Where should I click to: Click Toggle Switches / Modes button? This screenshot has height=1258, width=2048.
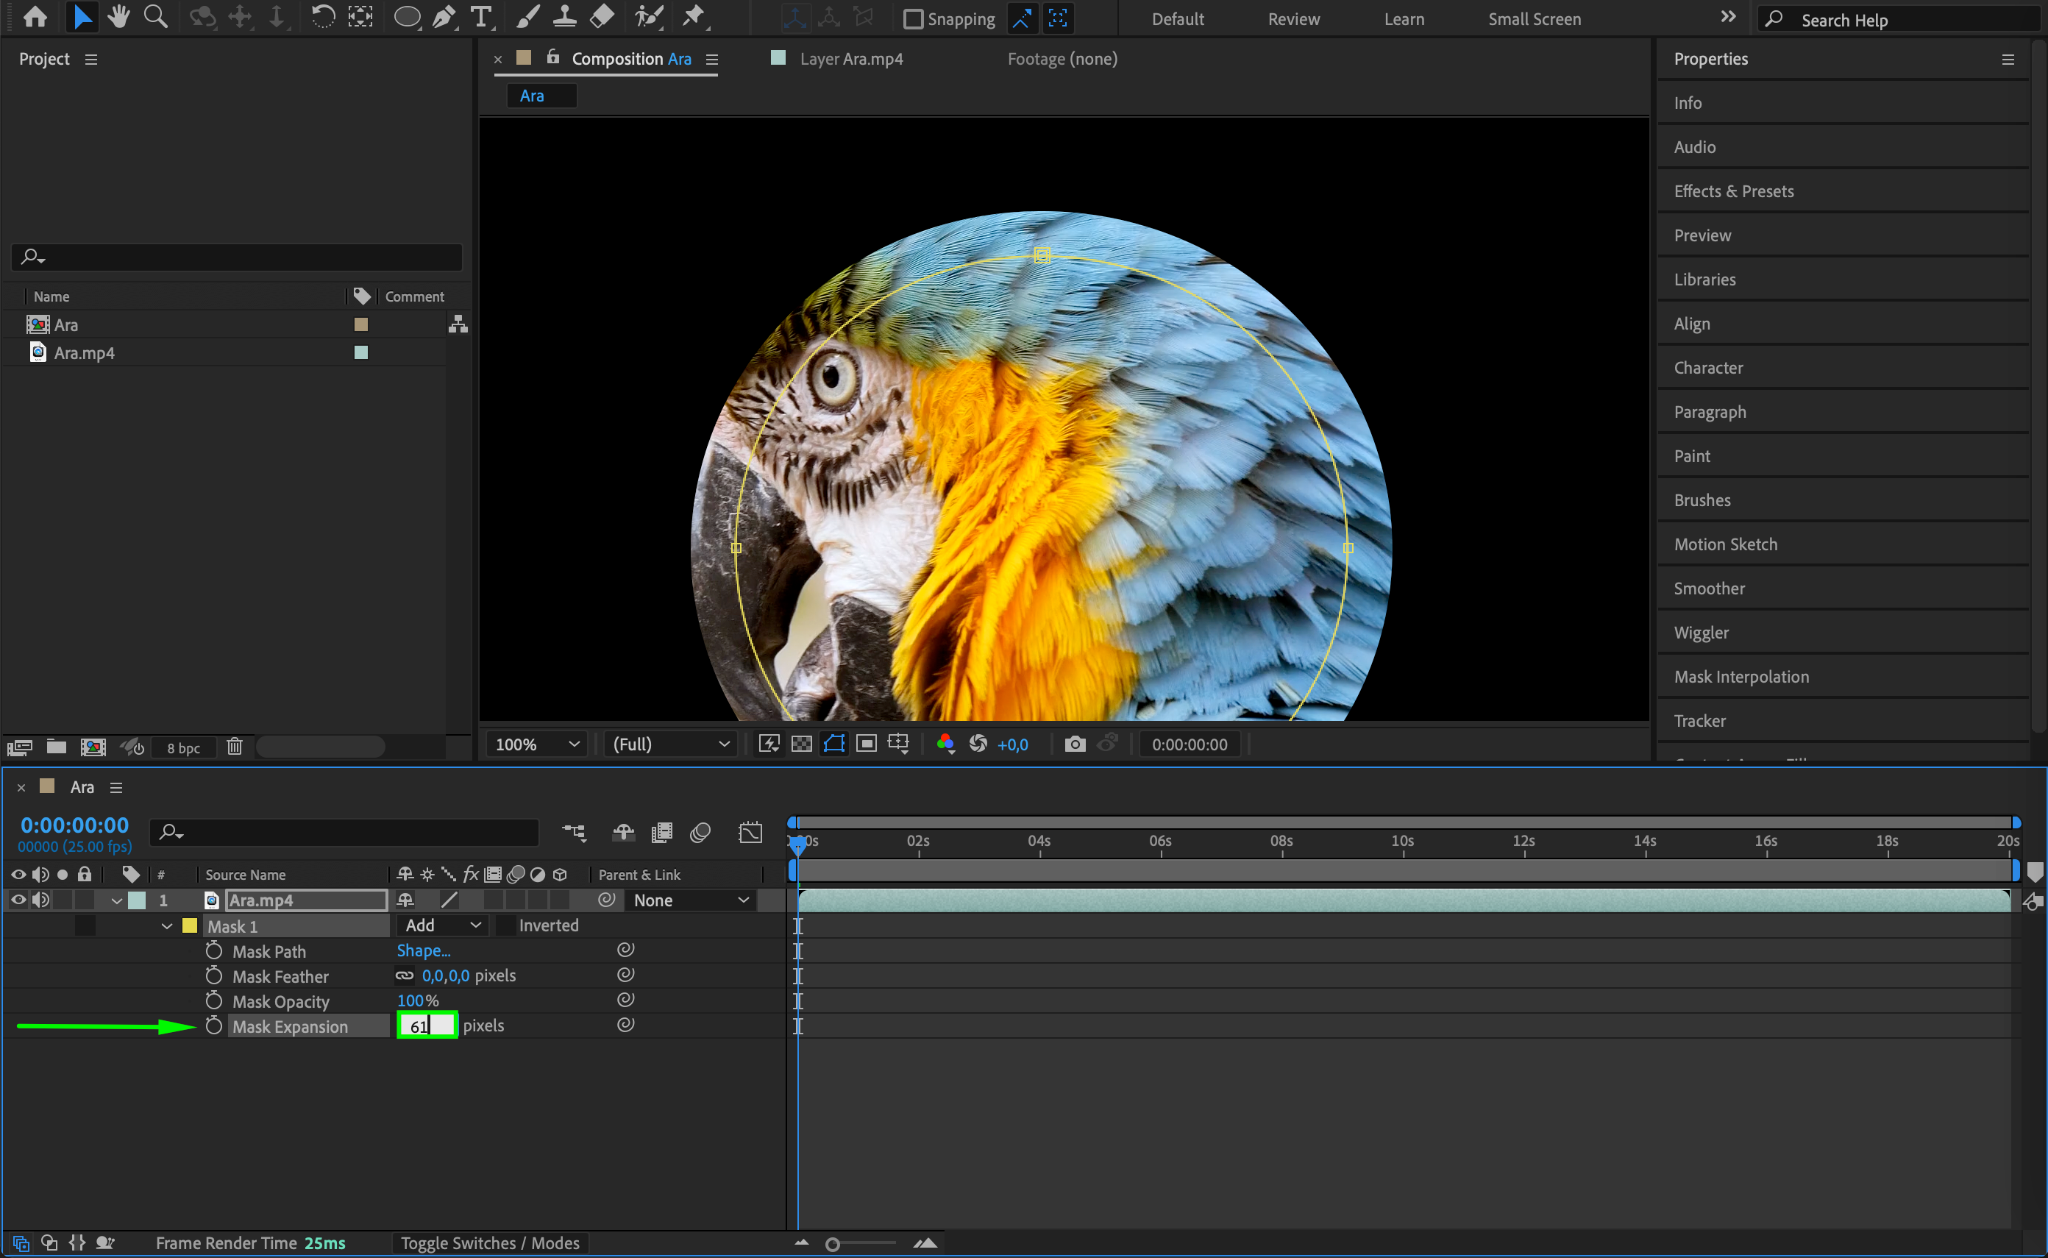click(490, 1243)
